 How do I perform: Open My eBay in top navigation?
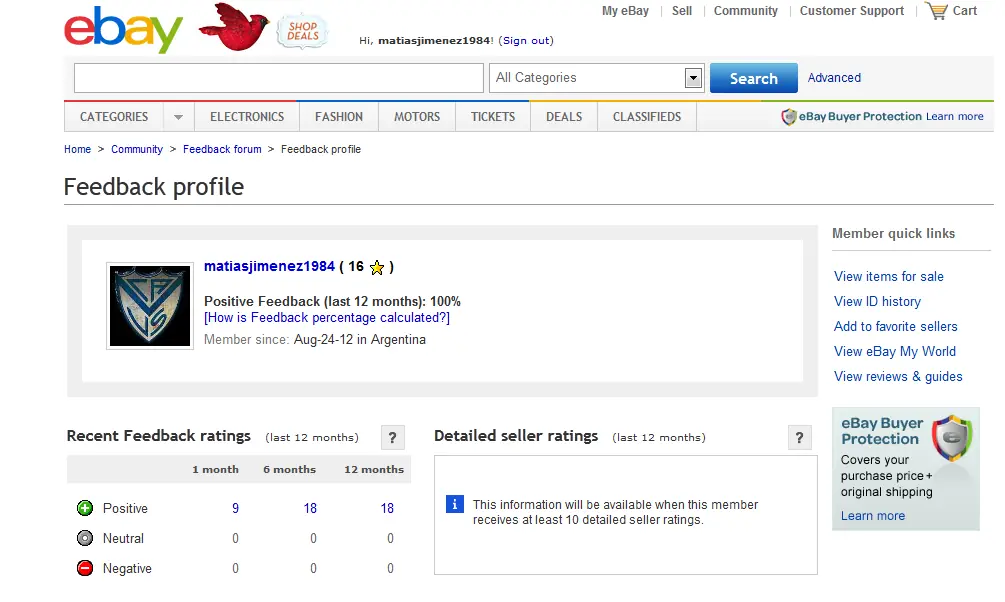(x=625, y=11)
